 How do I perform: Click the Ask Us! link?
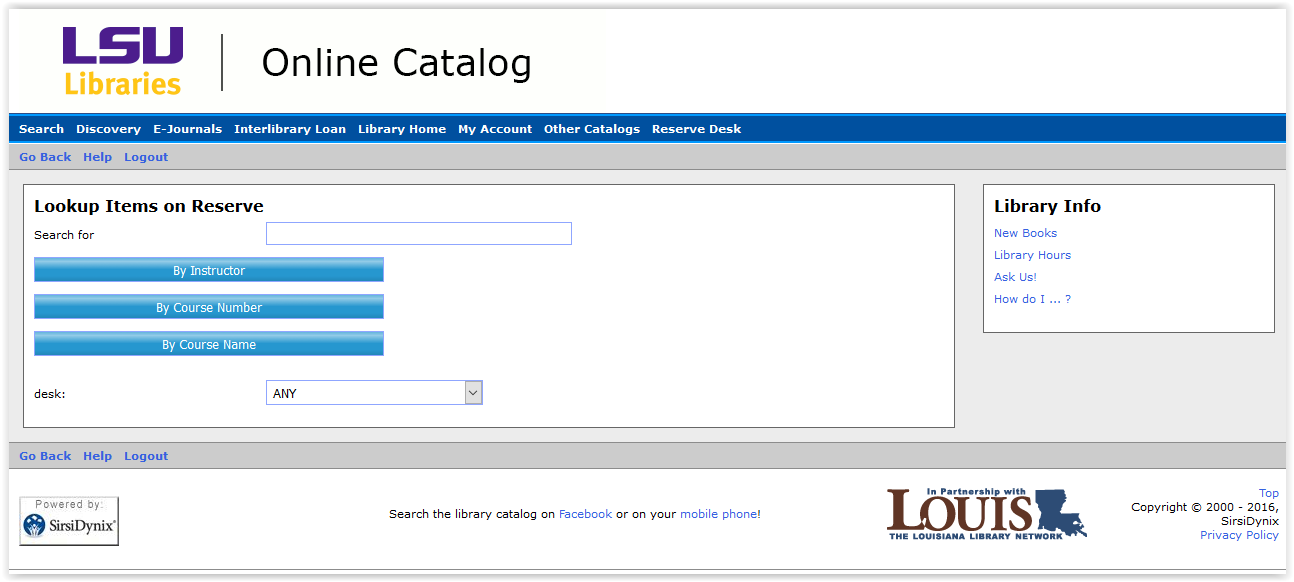1015,277
